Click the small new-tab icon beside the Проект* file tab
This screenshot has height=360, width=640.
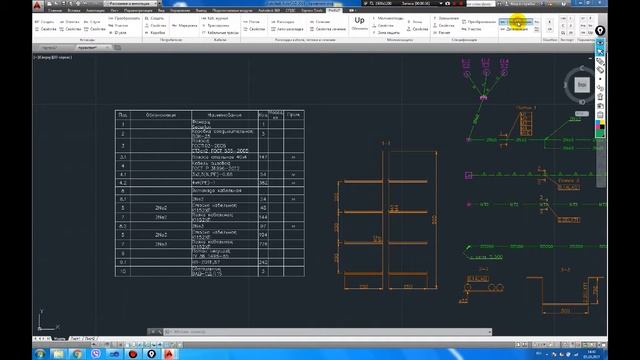[x=118, y=48]
